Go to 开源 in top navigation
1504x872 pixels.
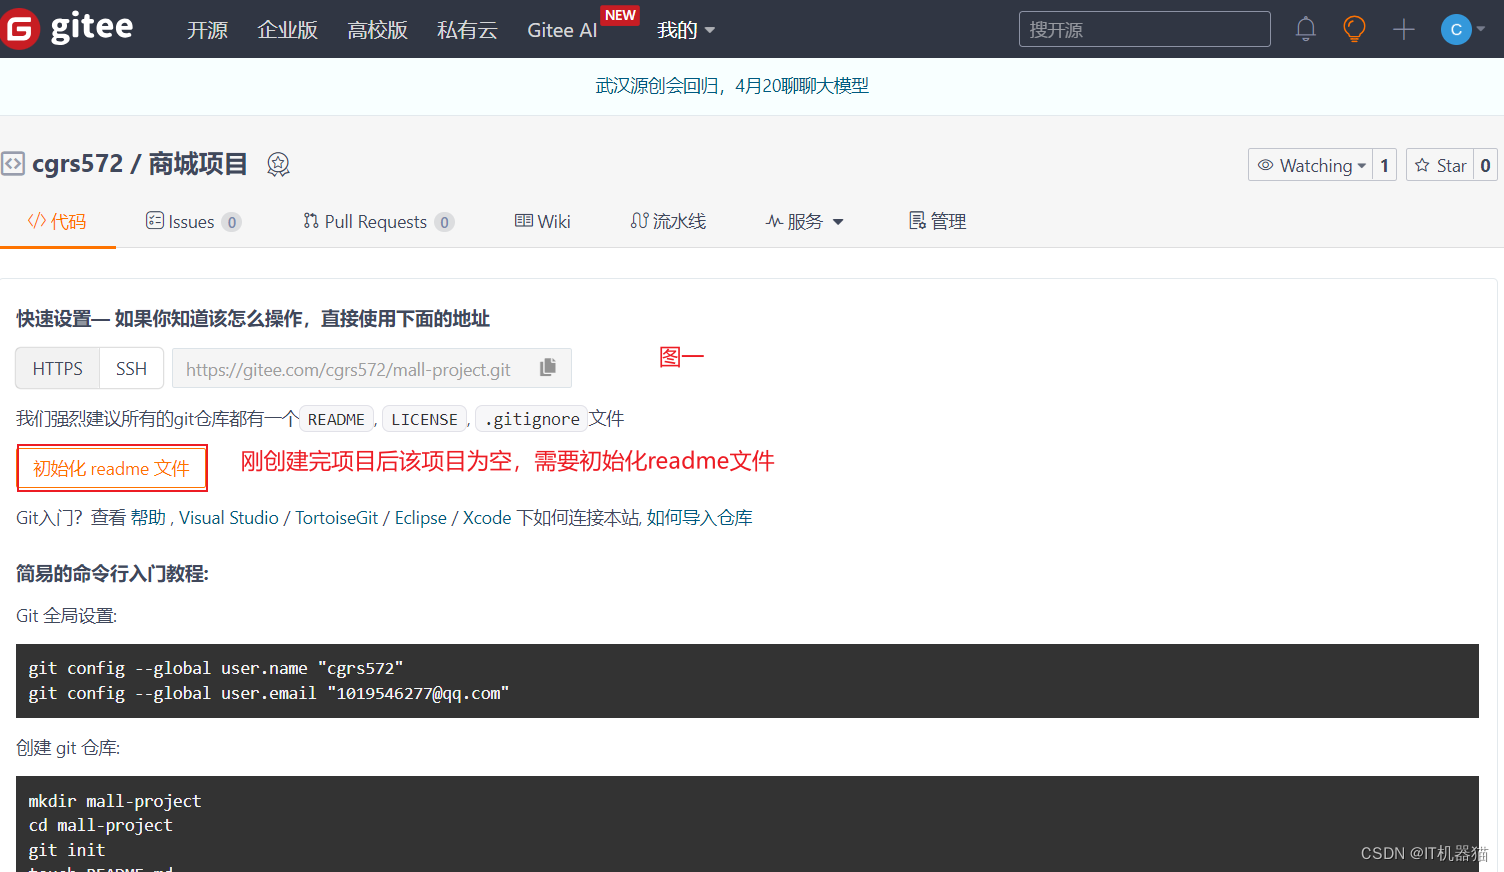(x=207, y=30)
